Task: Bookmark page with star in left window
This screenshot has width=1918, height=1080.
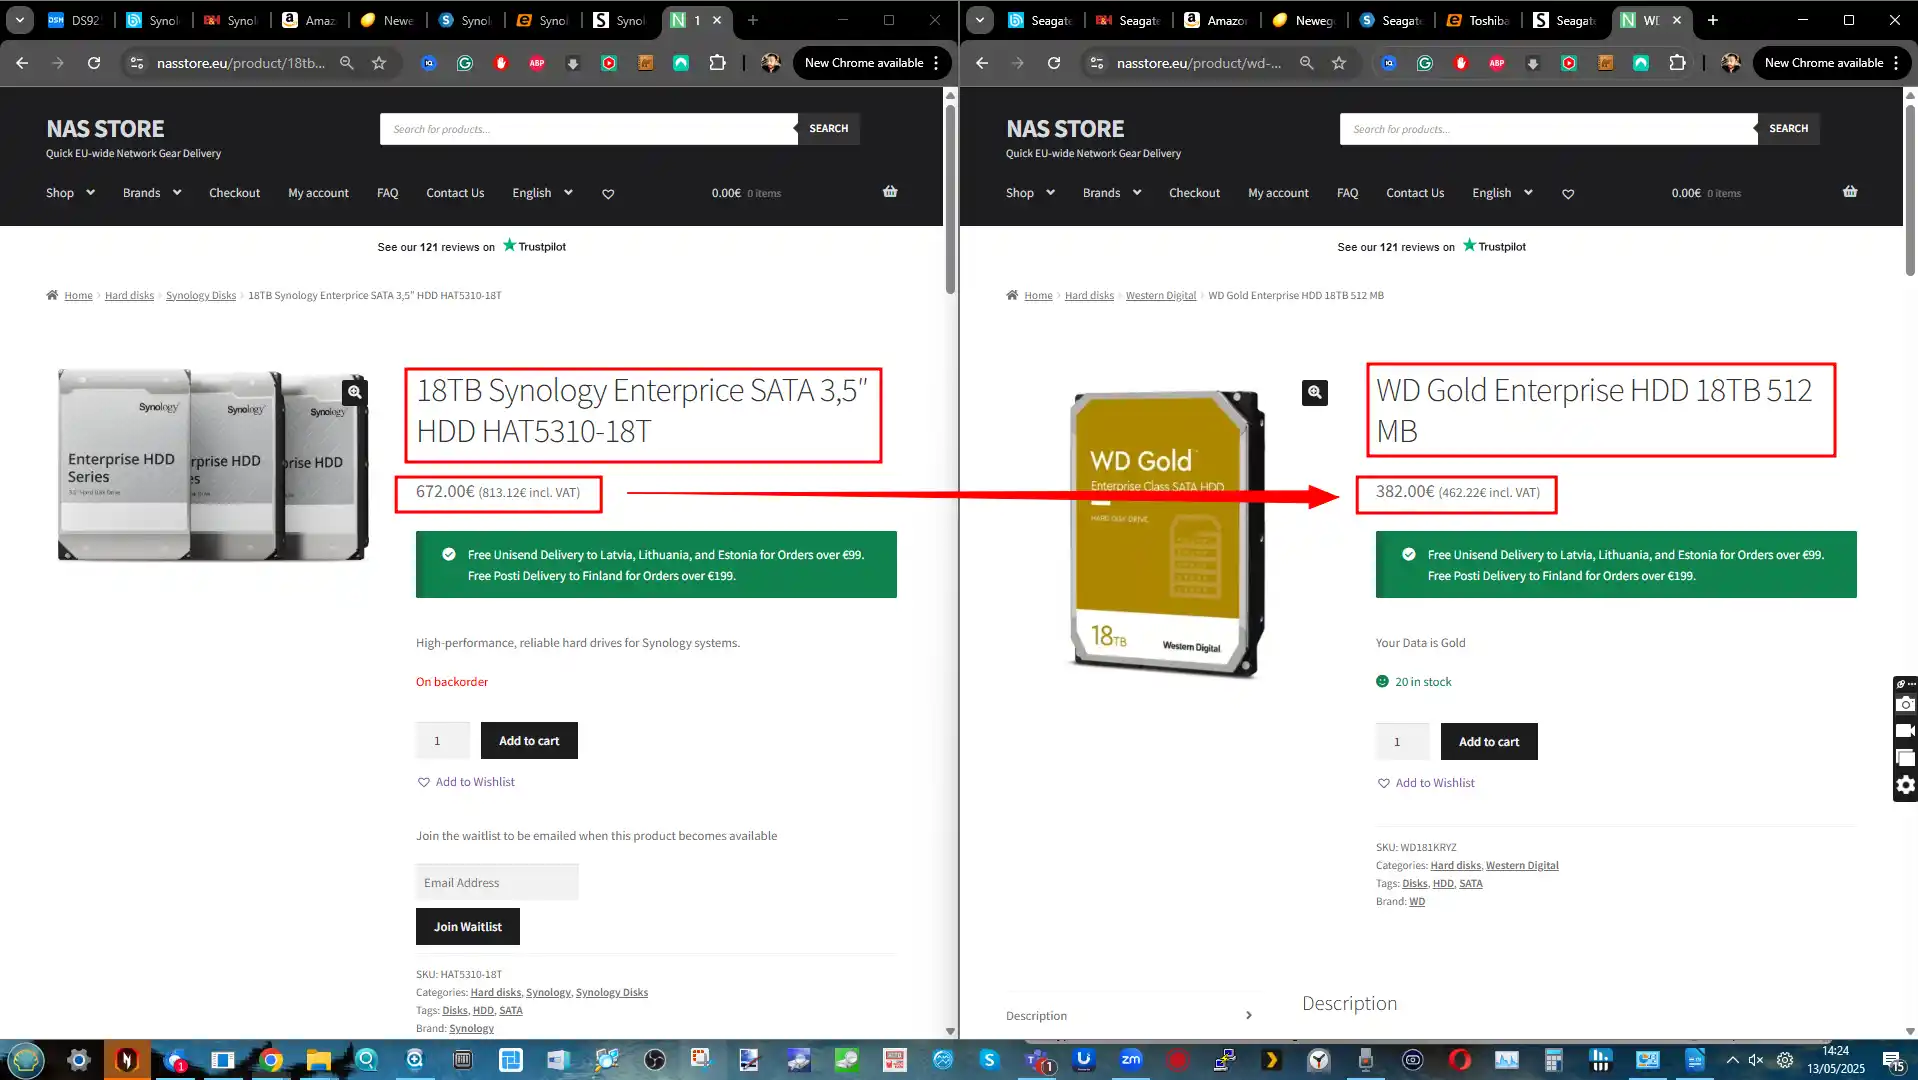Action: click(x=379, y=63)
